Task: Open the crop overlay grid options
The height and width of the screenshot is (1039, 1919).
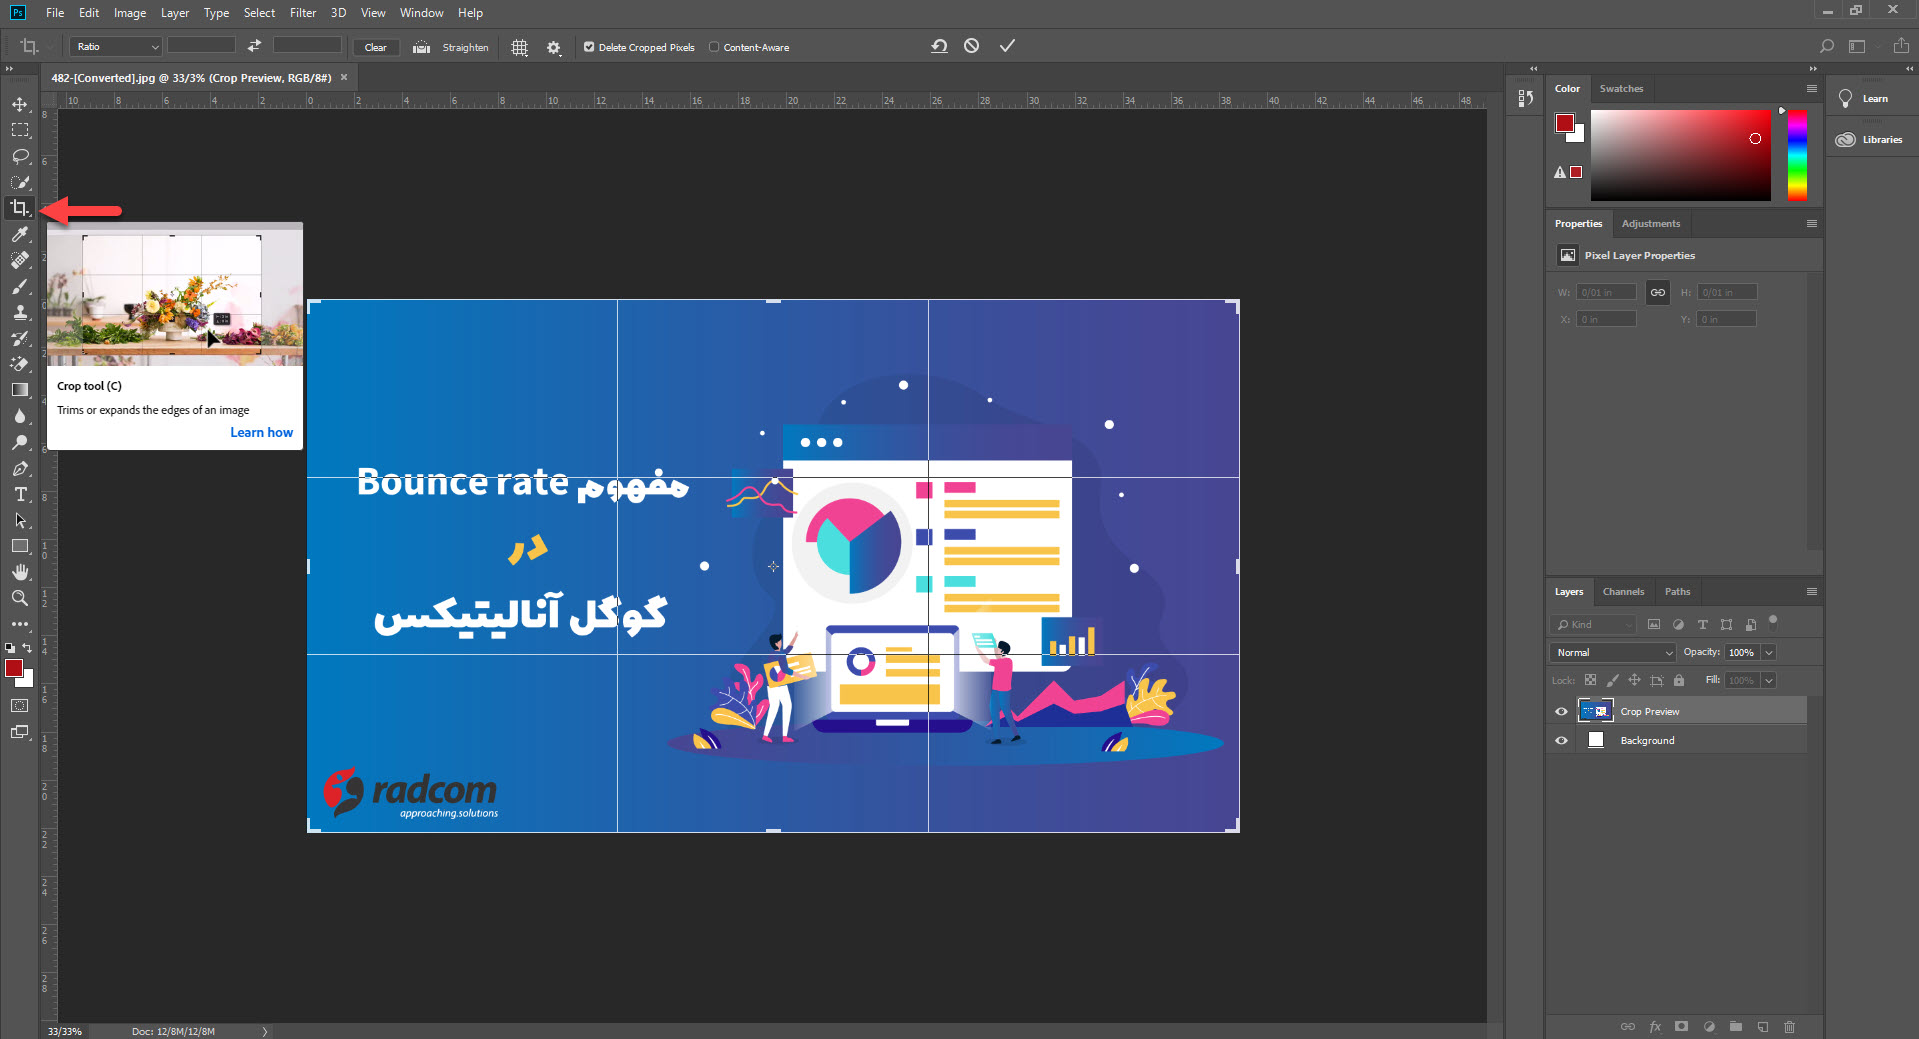Action: (519, 47)
